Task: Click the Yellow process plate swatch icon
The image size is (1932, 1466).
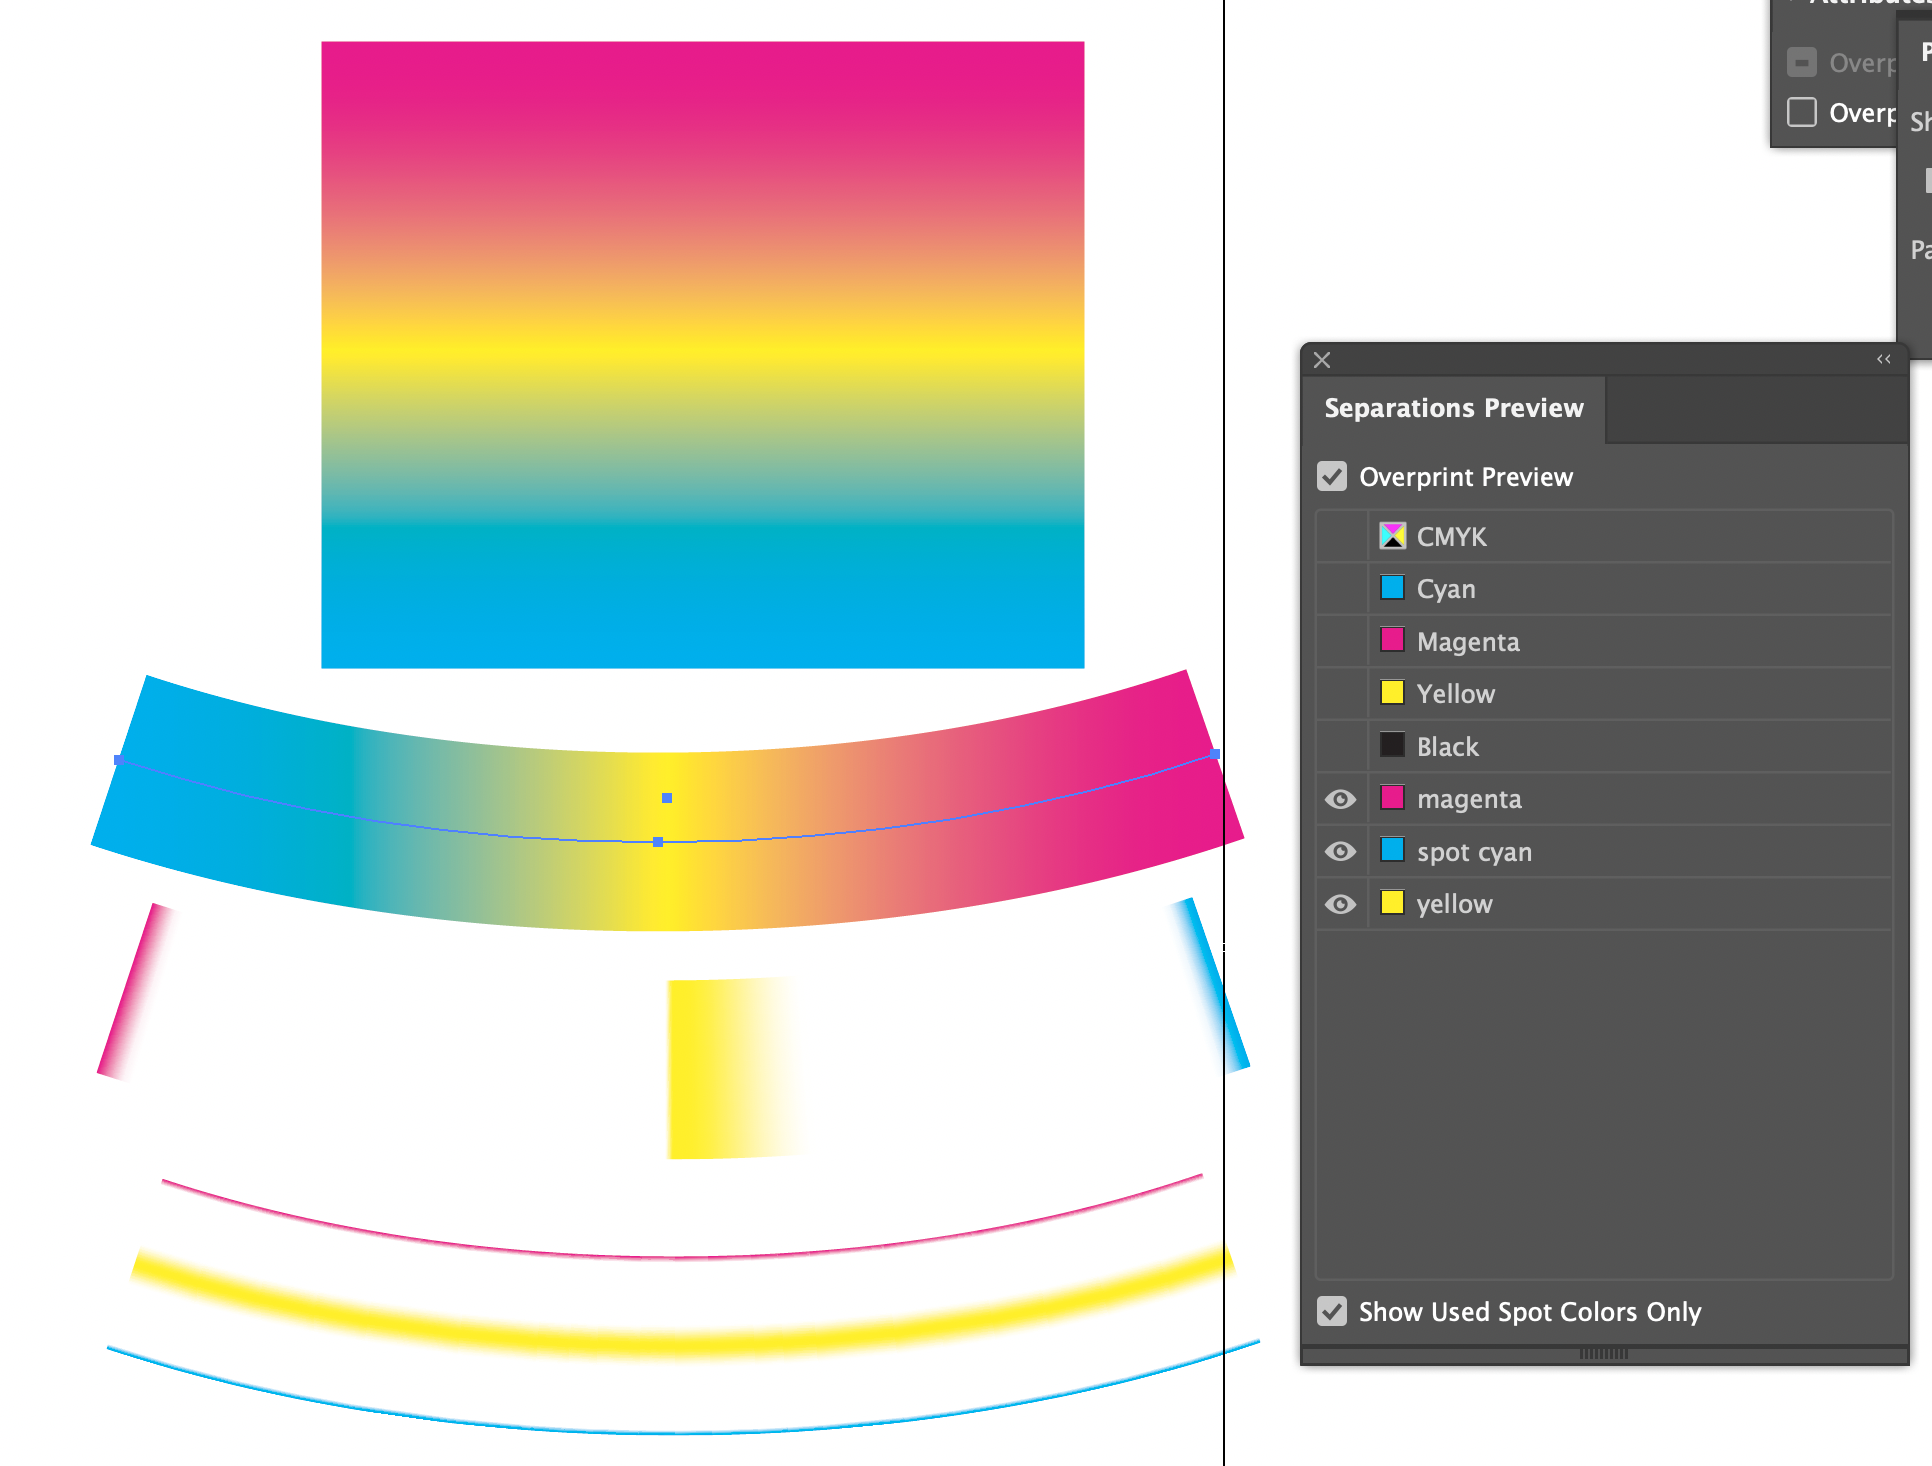Action: 1392,693
